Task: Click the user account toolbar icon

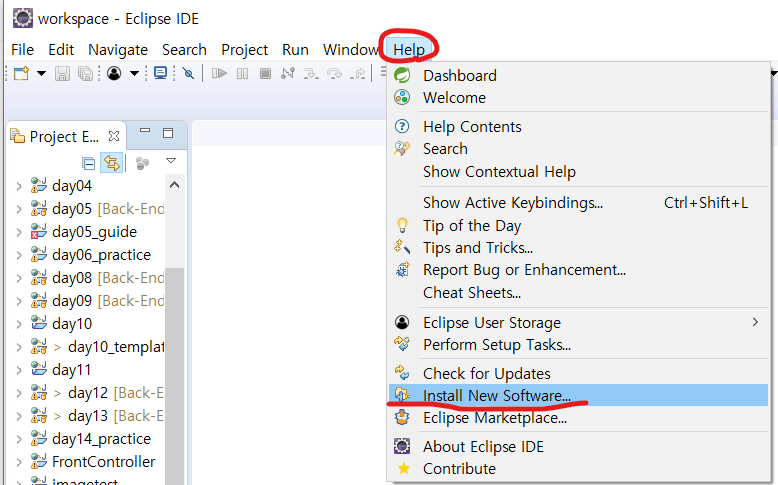Action: 114,74
